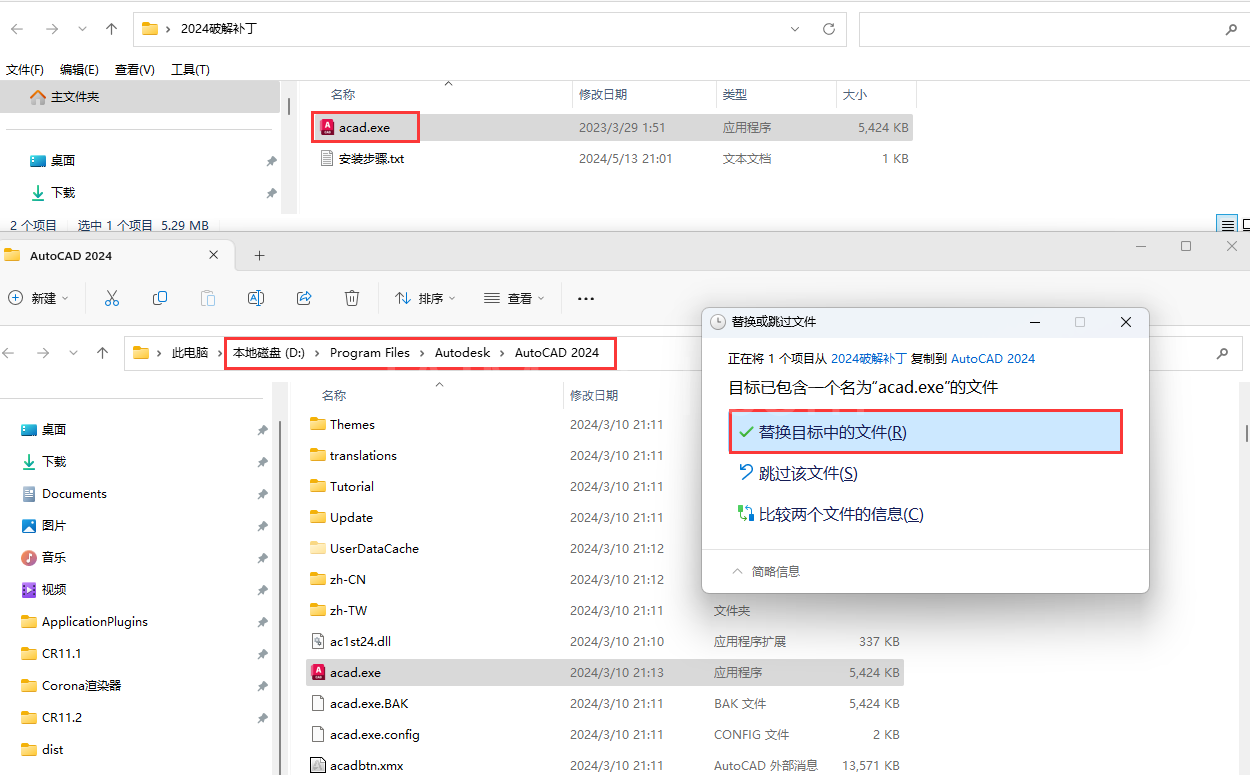The image size is (1250, 775).
Task: Collapse 简略信息 details in the replace dialog
Action: click(x=767, y=572)
